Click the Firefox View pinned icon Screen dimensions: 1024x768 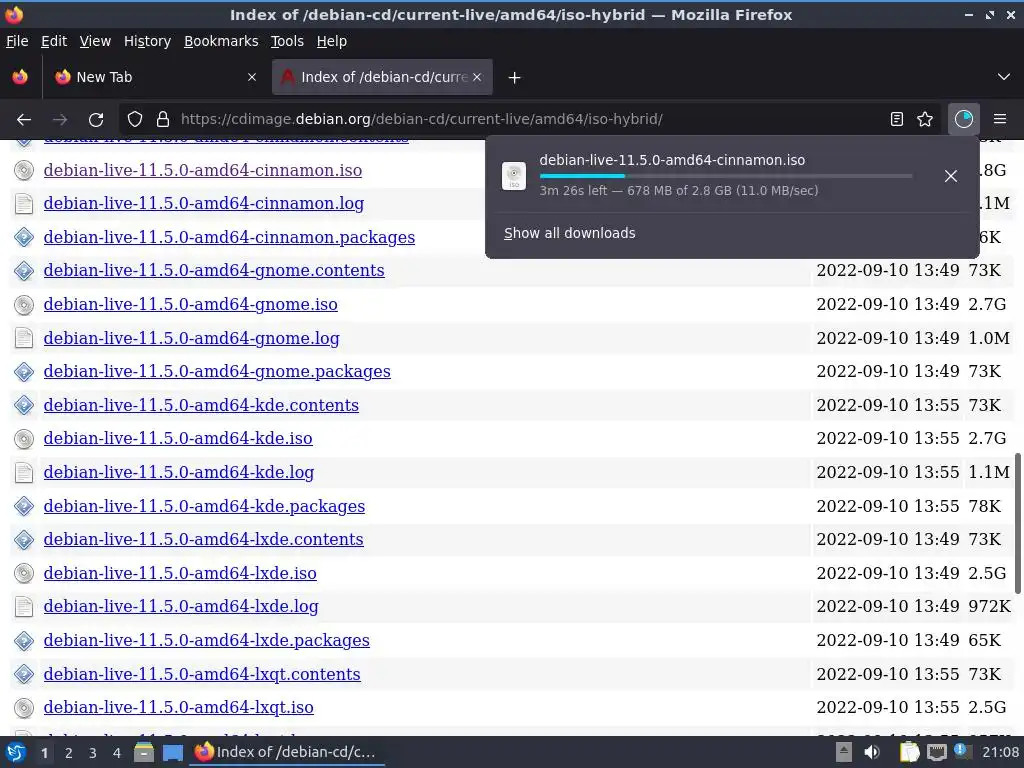click(x=20, y=77)
